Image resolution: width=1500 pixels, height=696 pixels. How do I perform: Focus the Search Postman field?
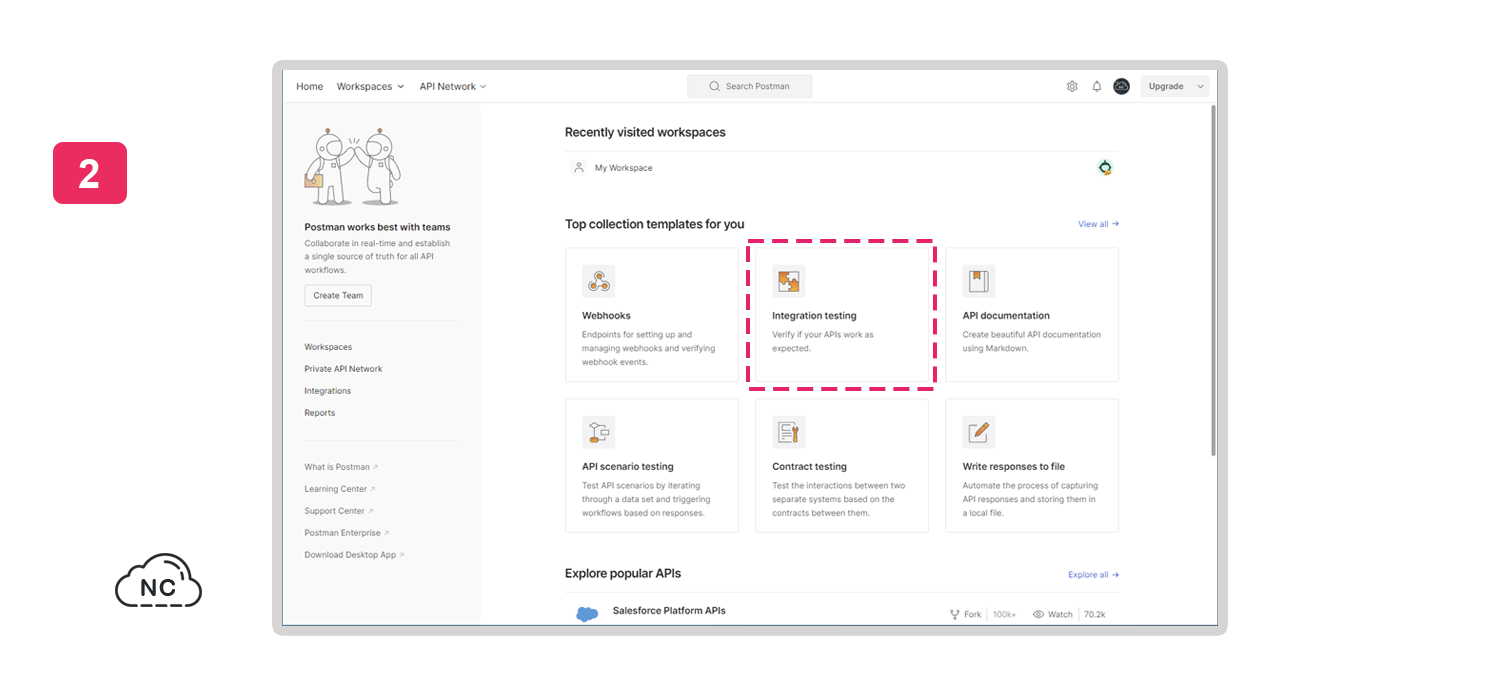(750, 86)
